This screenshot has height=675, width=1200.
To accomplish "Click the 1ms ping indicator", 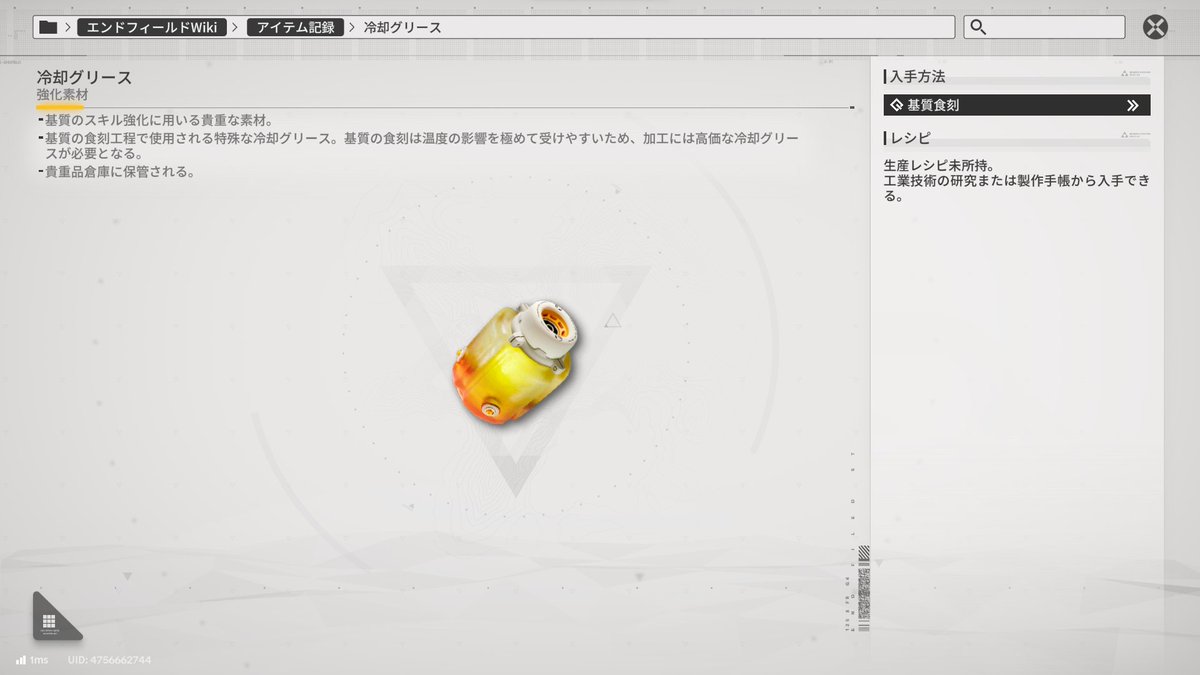I will tap(37, 660).
